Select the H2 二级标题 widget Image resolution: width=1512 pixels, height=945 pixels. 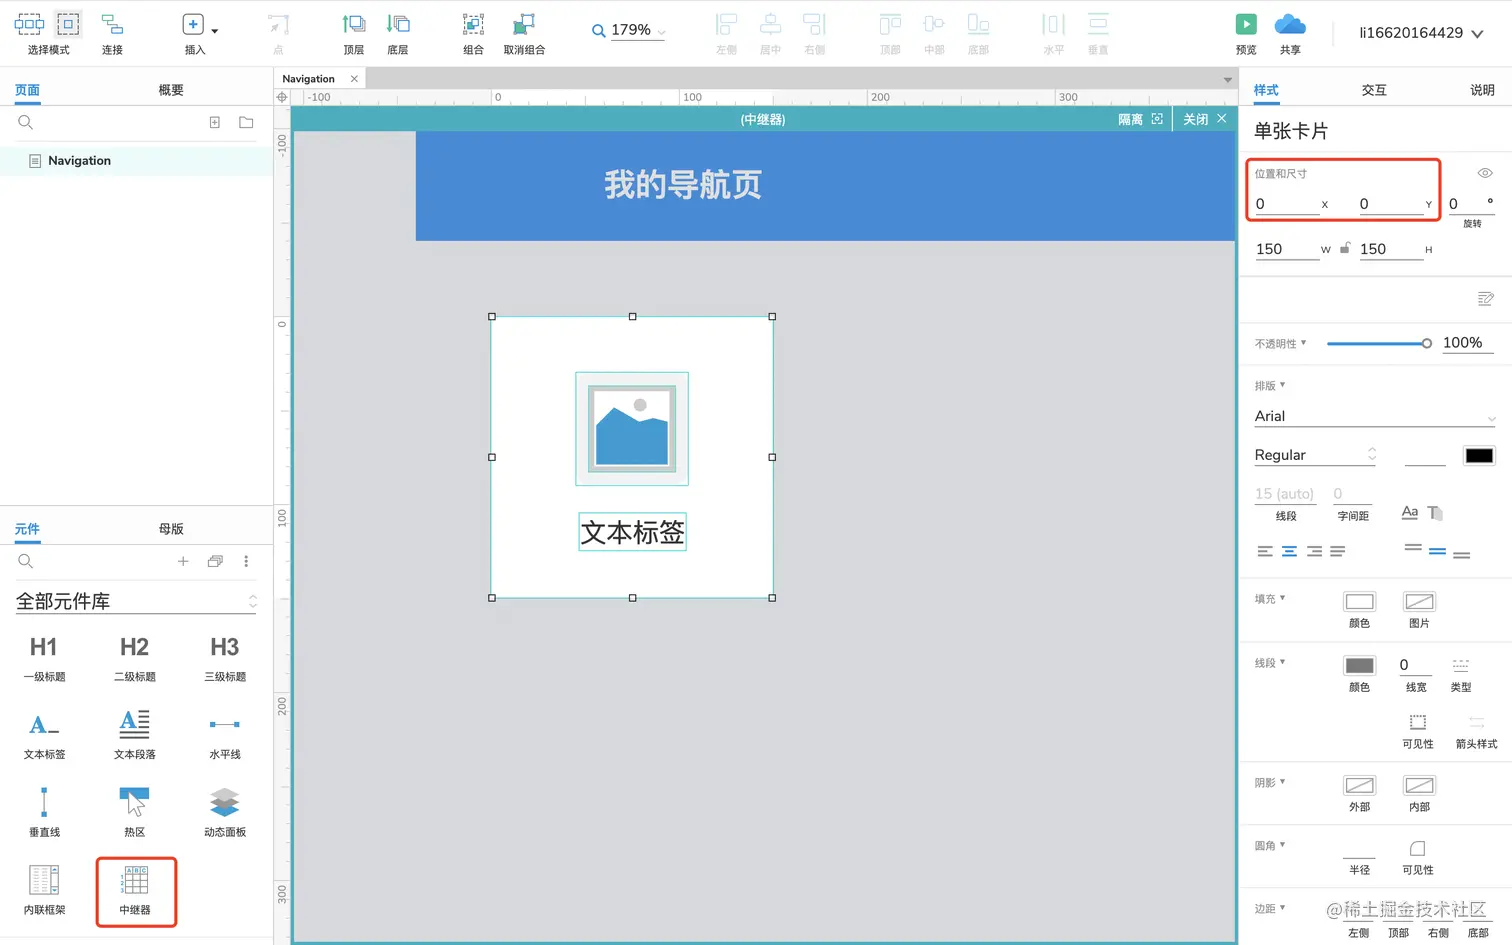(134, 657)
